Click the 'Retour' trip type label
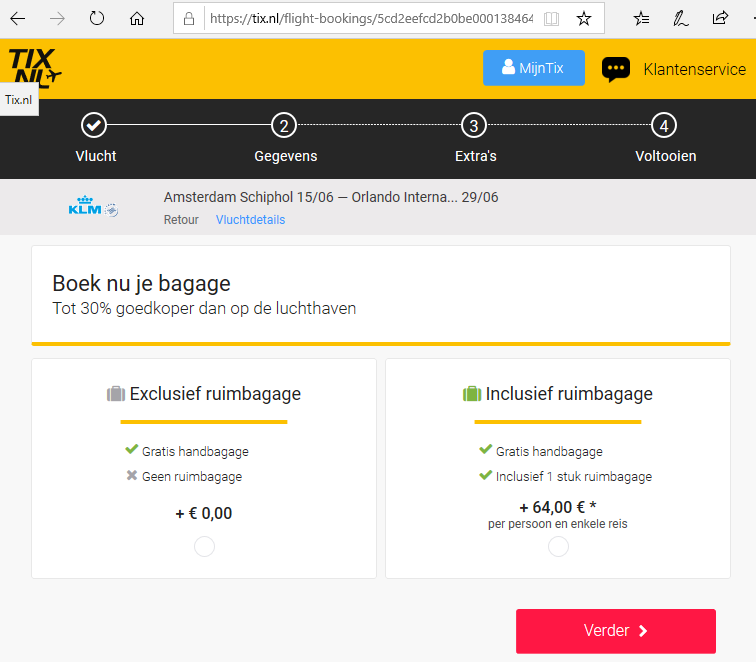This screenshot has width=756, height=662. coord(181,220)
